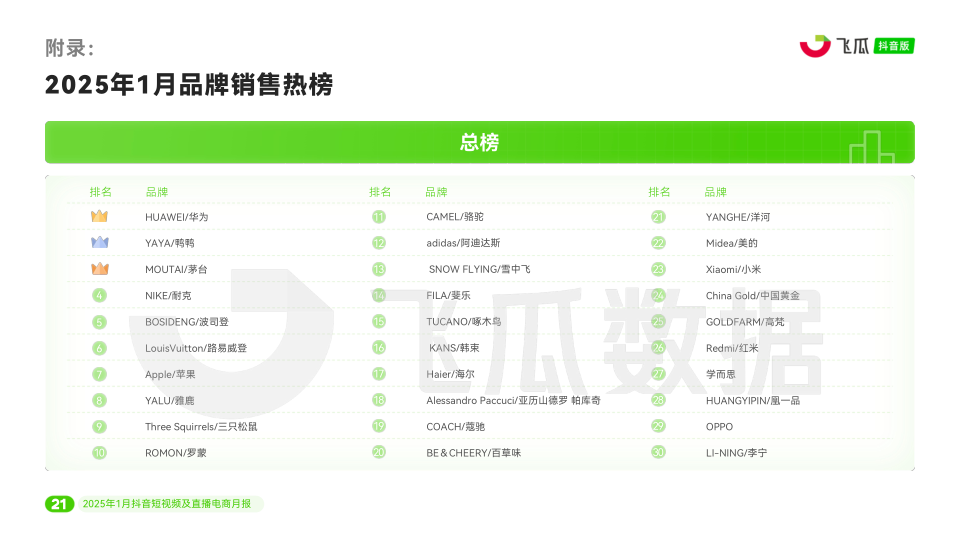Click rank 11 badge next to CAMEL/骆驼

point(379,217)
